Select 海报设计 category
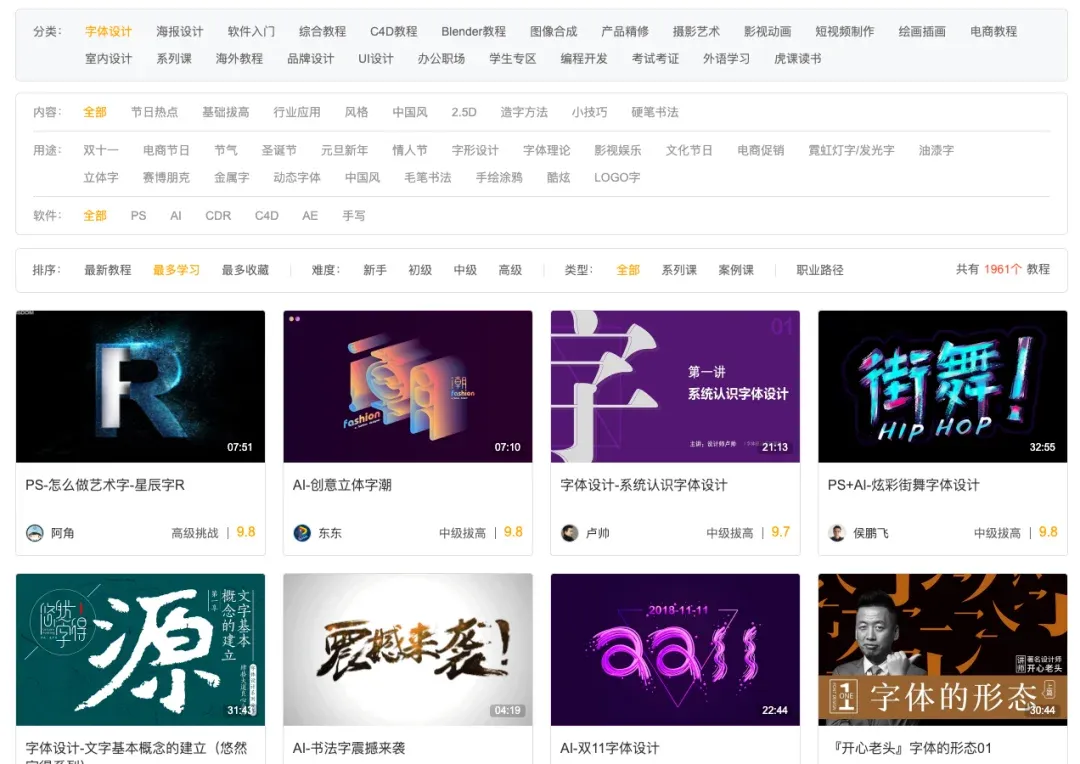 tap(180, 31)
